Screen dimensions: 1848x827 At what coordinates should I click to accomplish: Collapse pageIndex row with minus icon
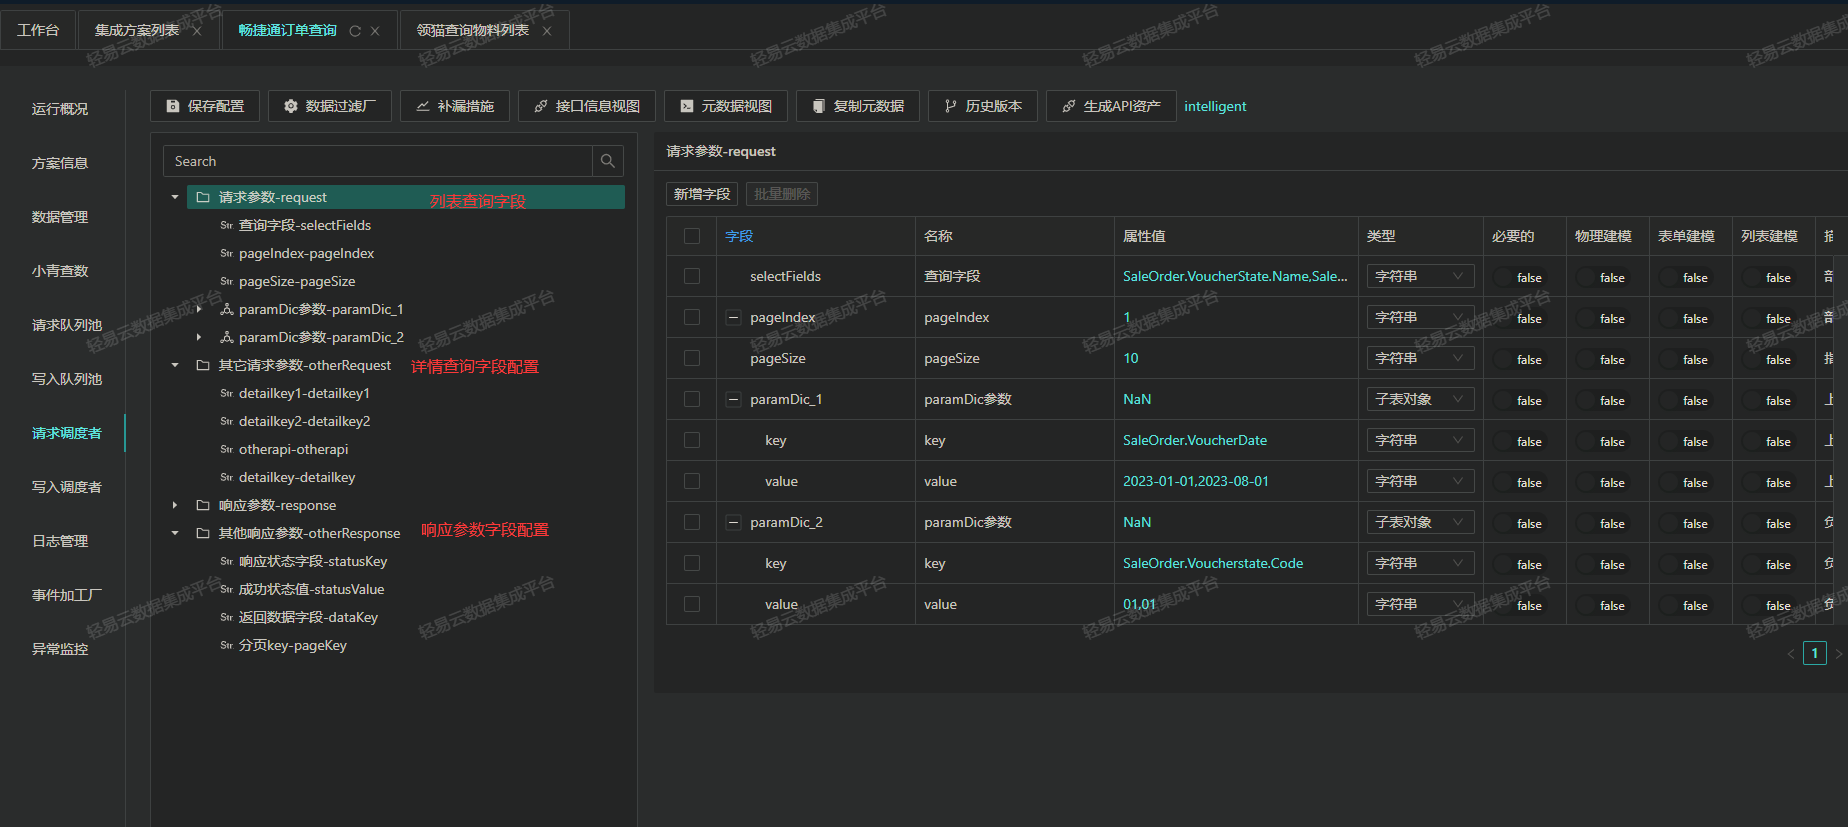[733, 317]
